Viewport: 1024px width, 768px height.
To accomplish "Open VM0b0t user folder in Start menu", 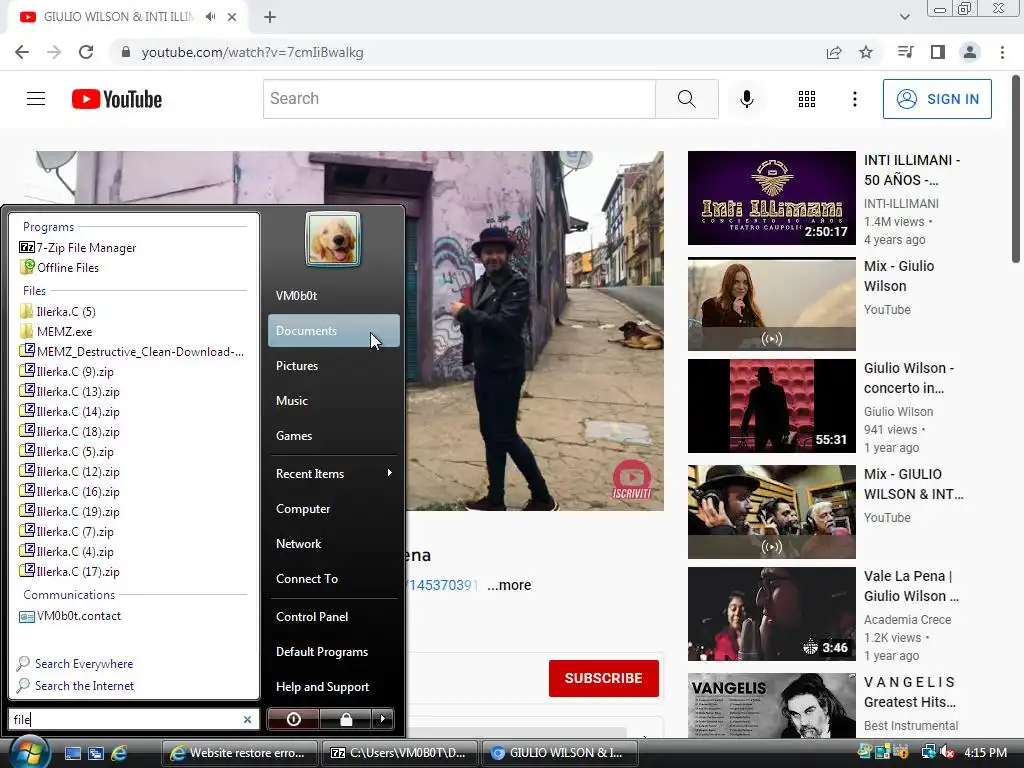I will point(334,295).
